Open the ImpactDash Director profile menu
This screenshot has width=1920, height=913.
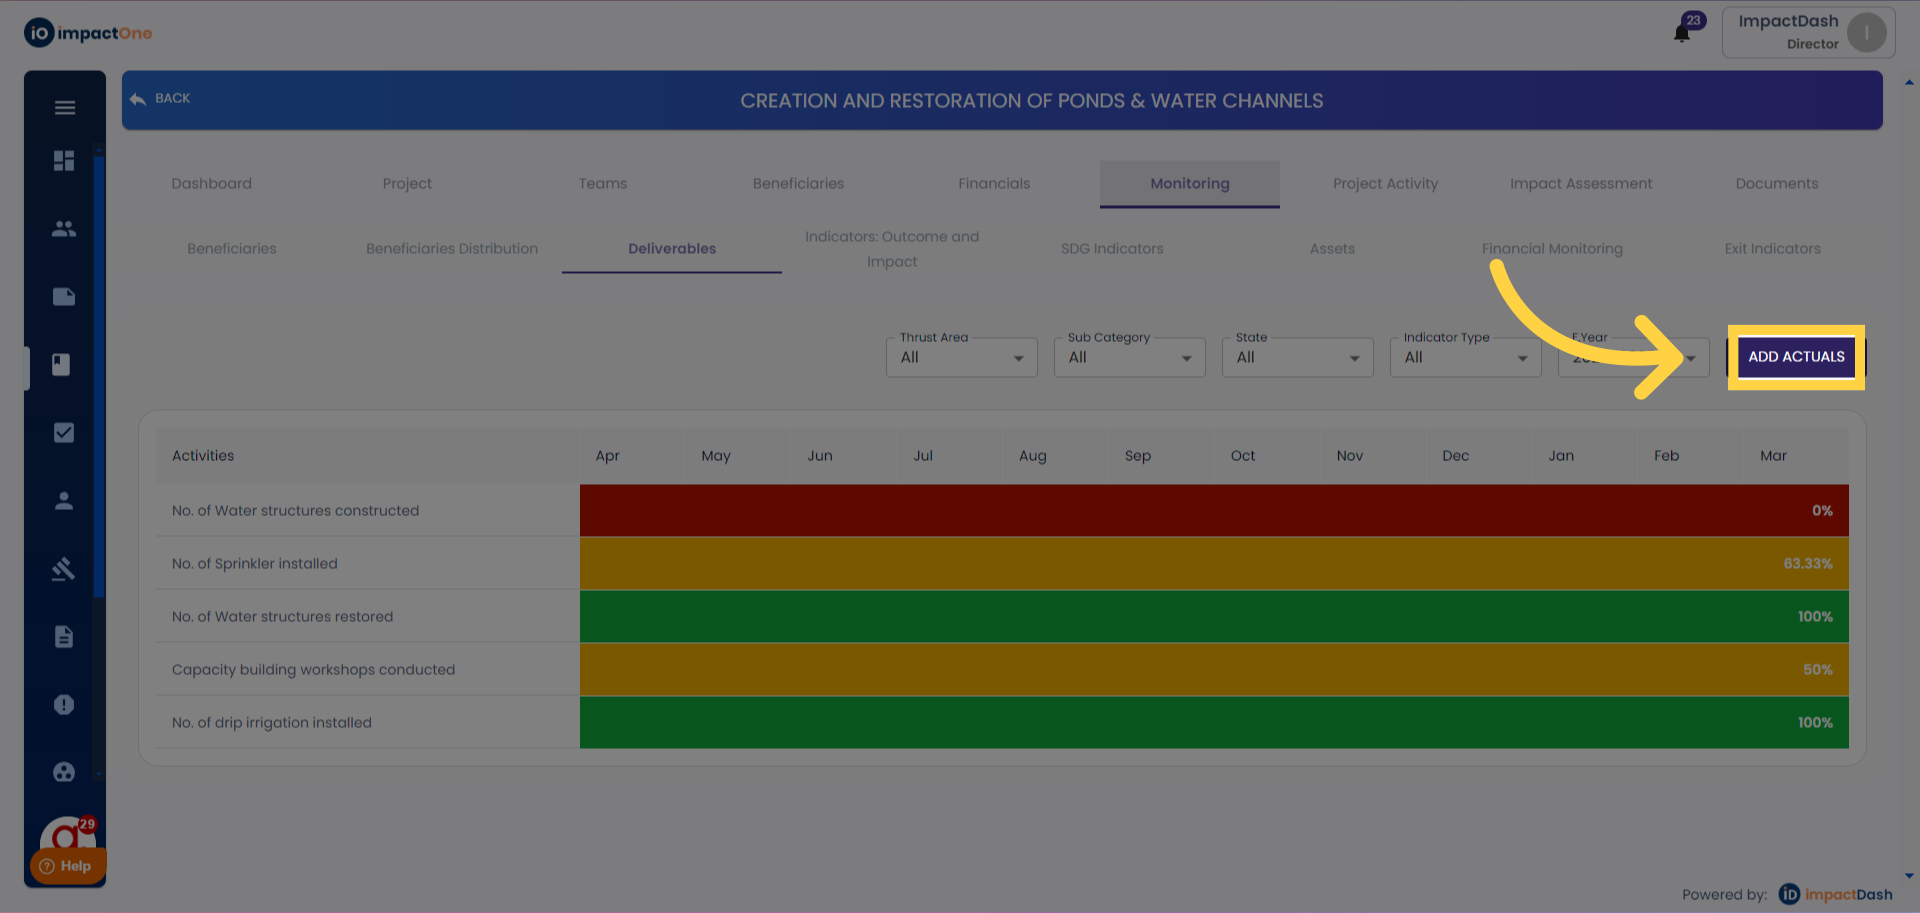[x=1808, y=33]
